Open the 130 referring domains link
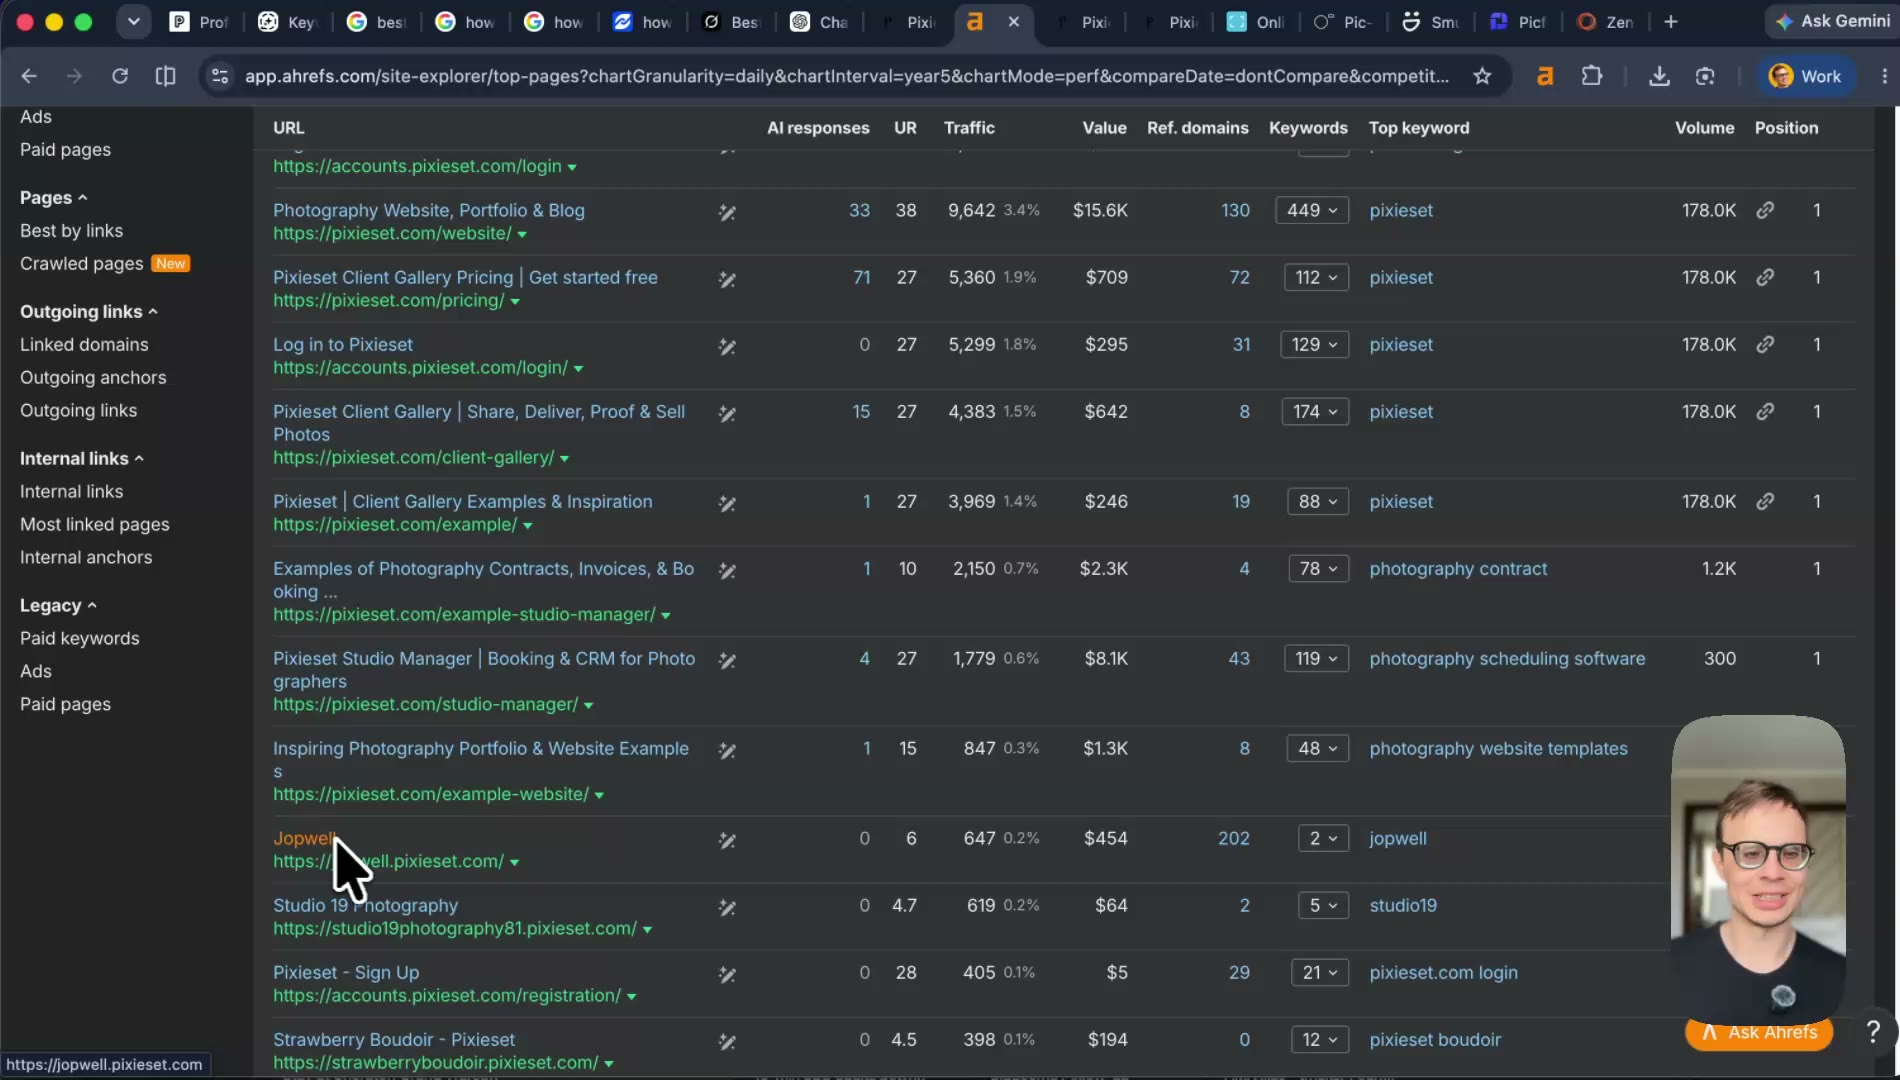Image resolution: width=1900 pixels, height=1080 pixels. pyautogui.click(x=1235, y=210)
